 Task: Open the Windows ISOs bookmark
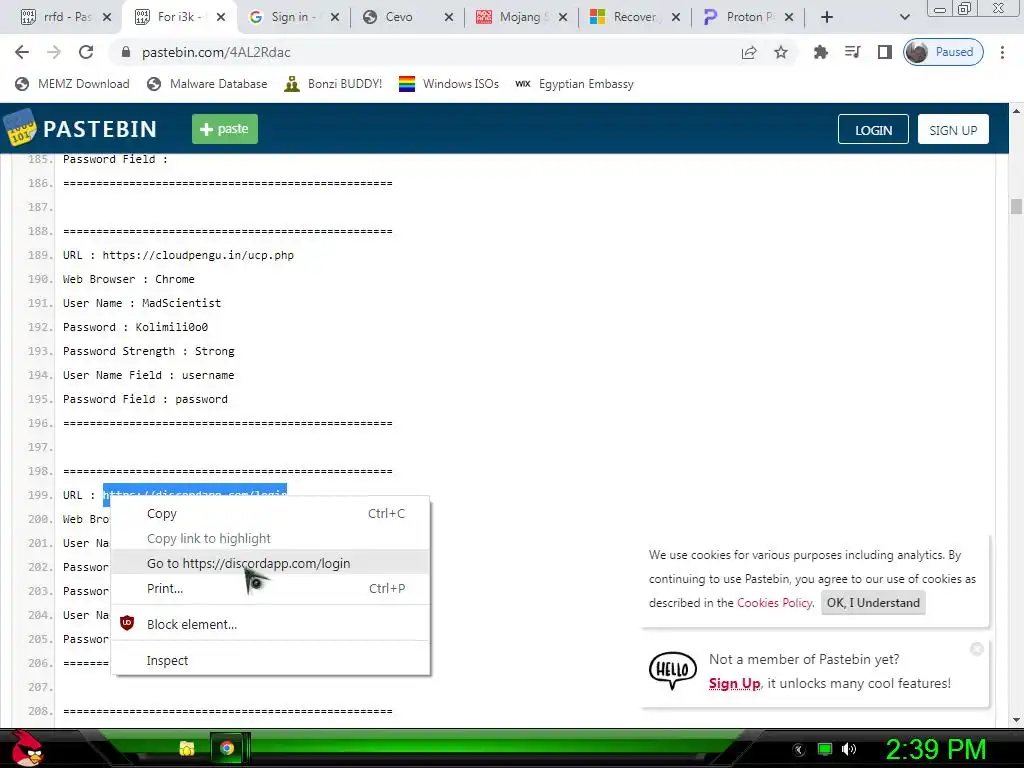[449, 84]
